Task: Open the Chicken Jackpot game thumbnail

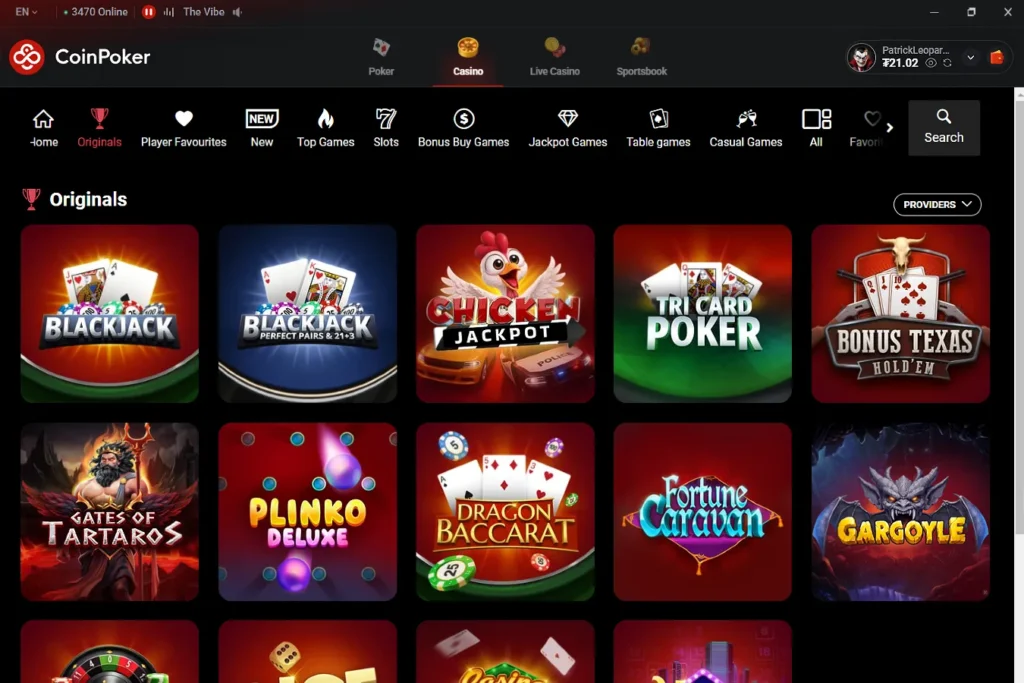Action: 505,313
